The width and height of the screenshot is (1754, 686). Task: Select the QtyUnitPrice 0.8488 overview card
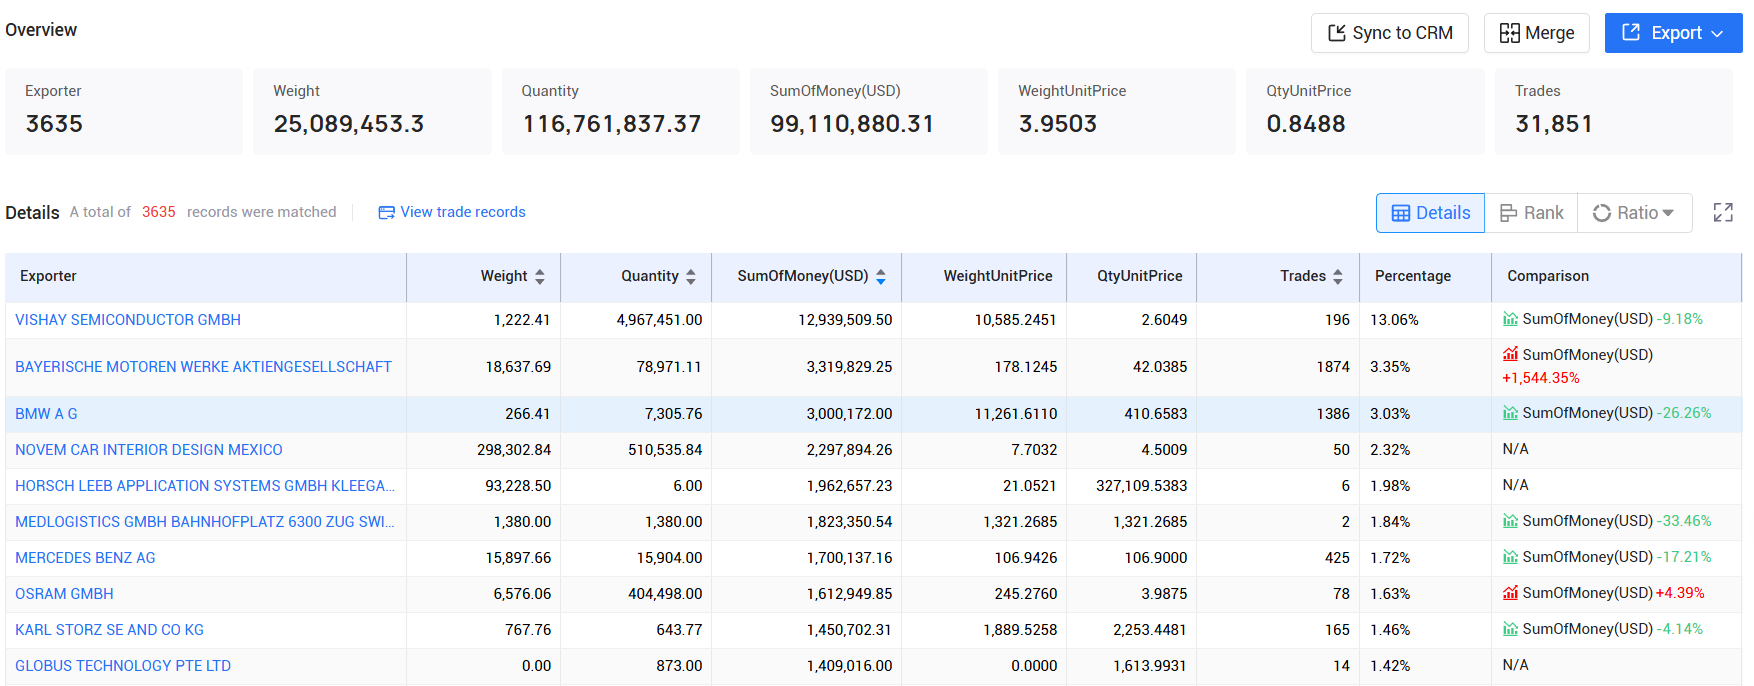[1365, 111]
